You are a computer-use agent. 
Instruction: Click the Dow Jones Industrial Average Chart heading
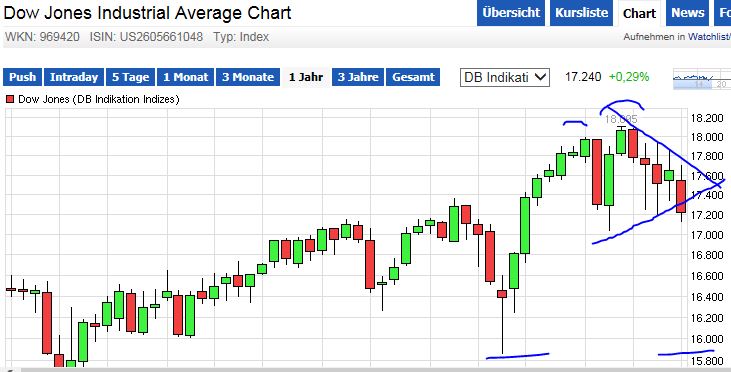tap(147, 13)
